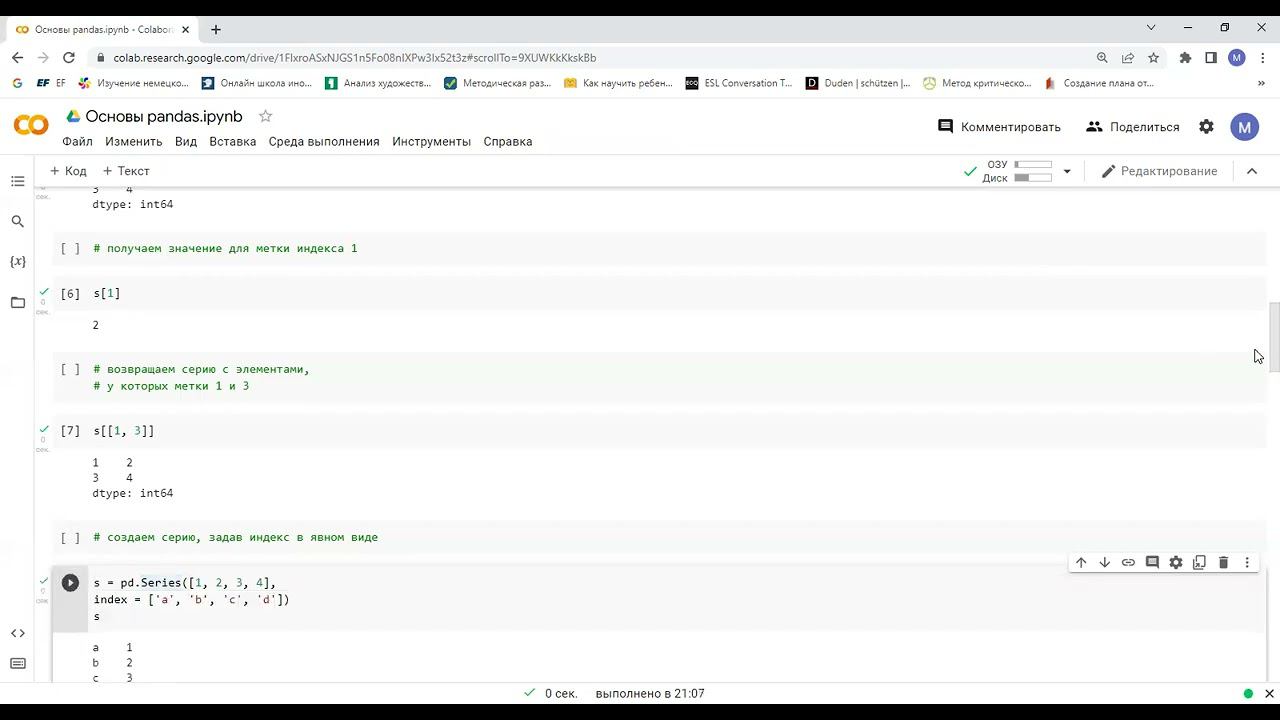Open the search and replace sidebar icon

(x=17, y=221)
